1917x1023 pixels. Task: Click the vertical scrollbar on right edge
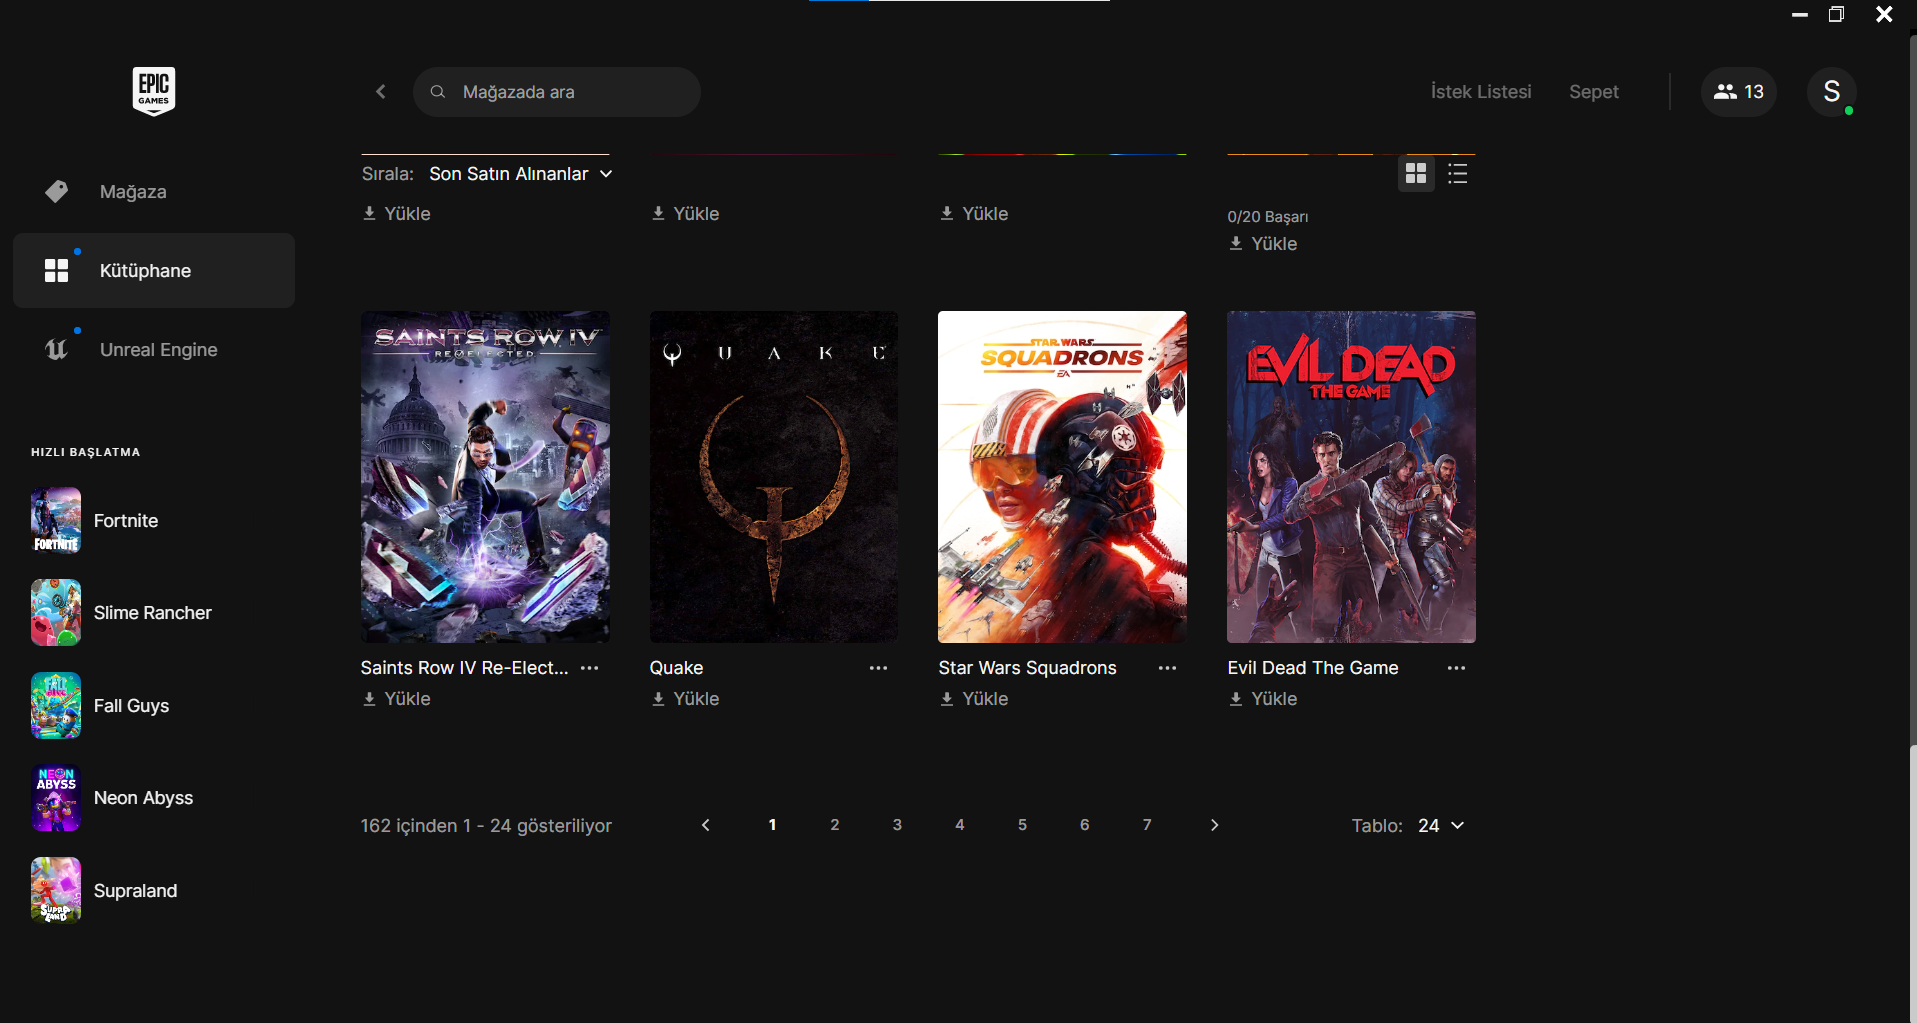coord(1912,390)
